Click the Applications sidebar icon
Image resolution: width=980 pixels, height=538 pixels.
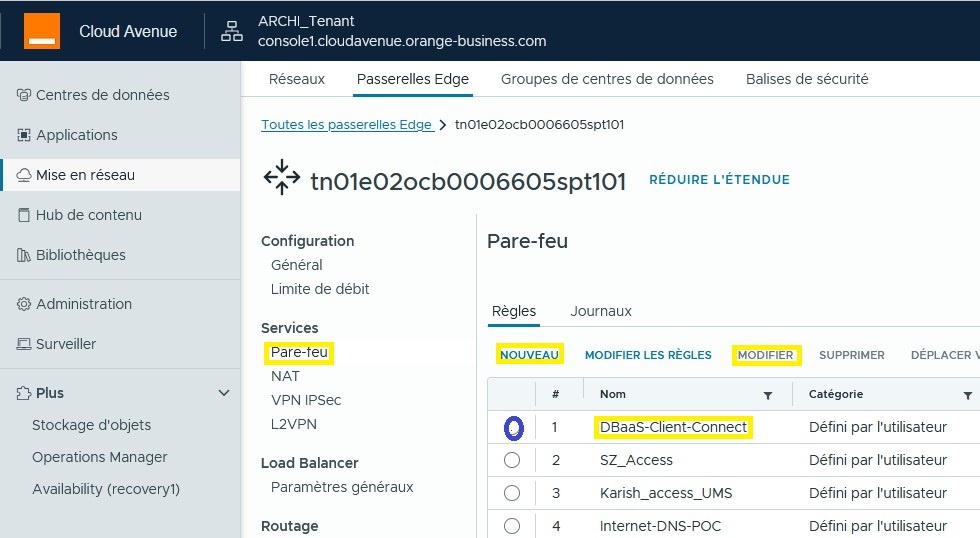coord(24,135)
